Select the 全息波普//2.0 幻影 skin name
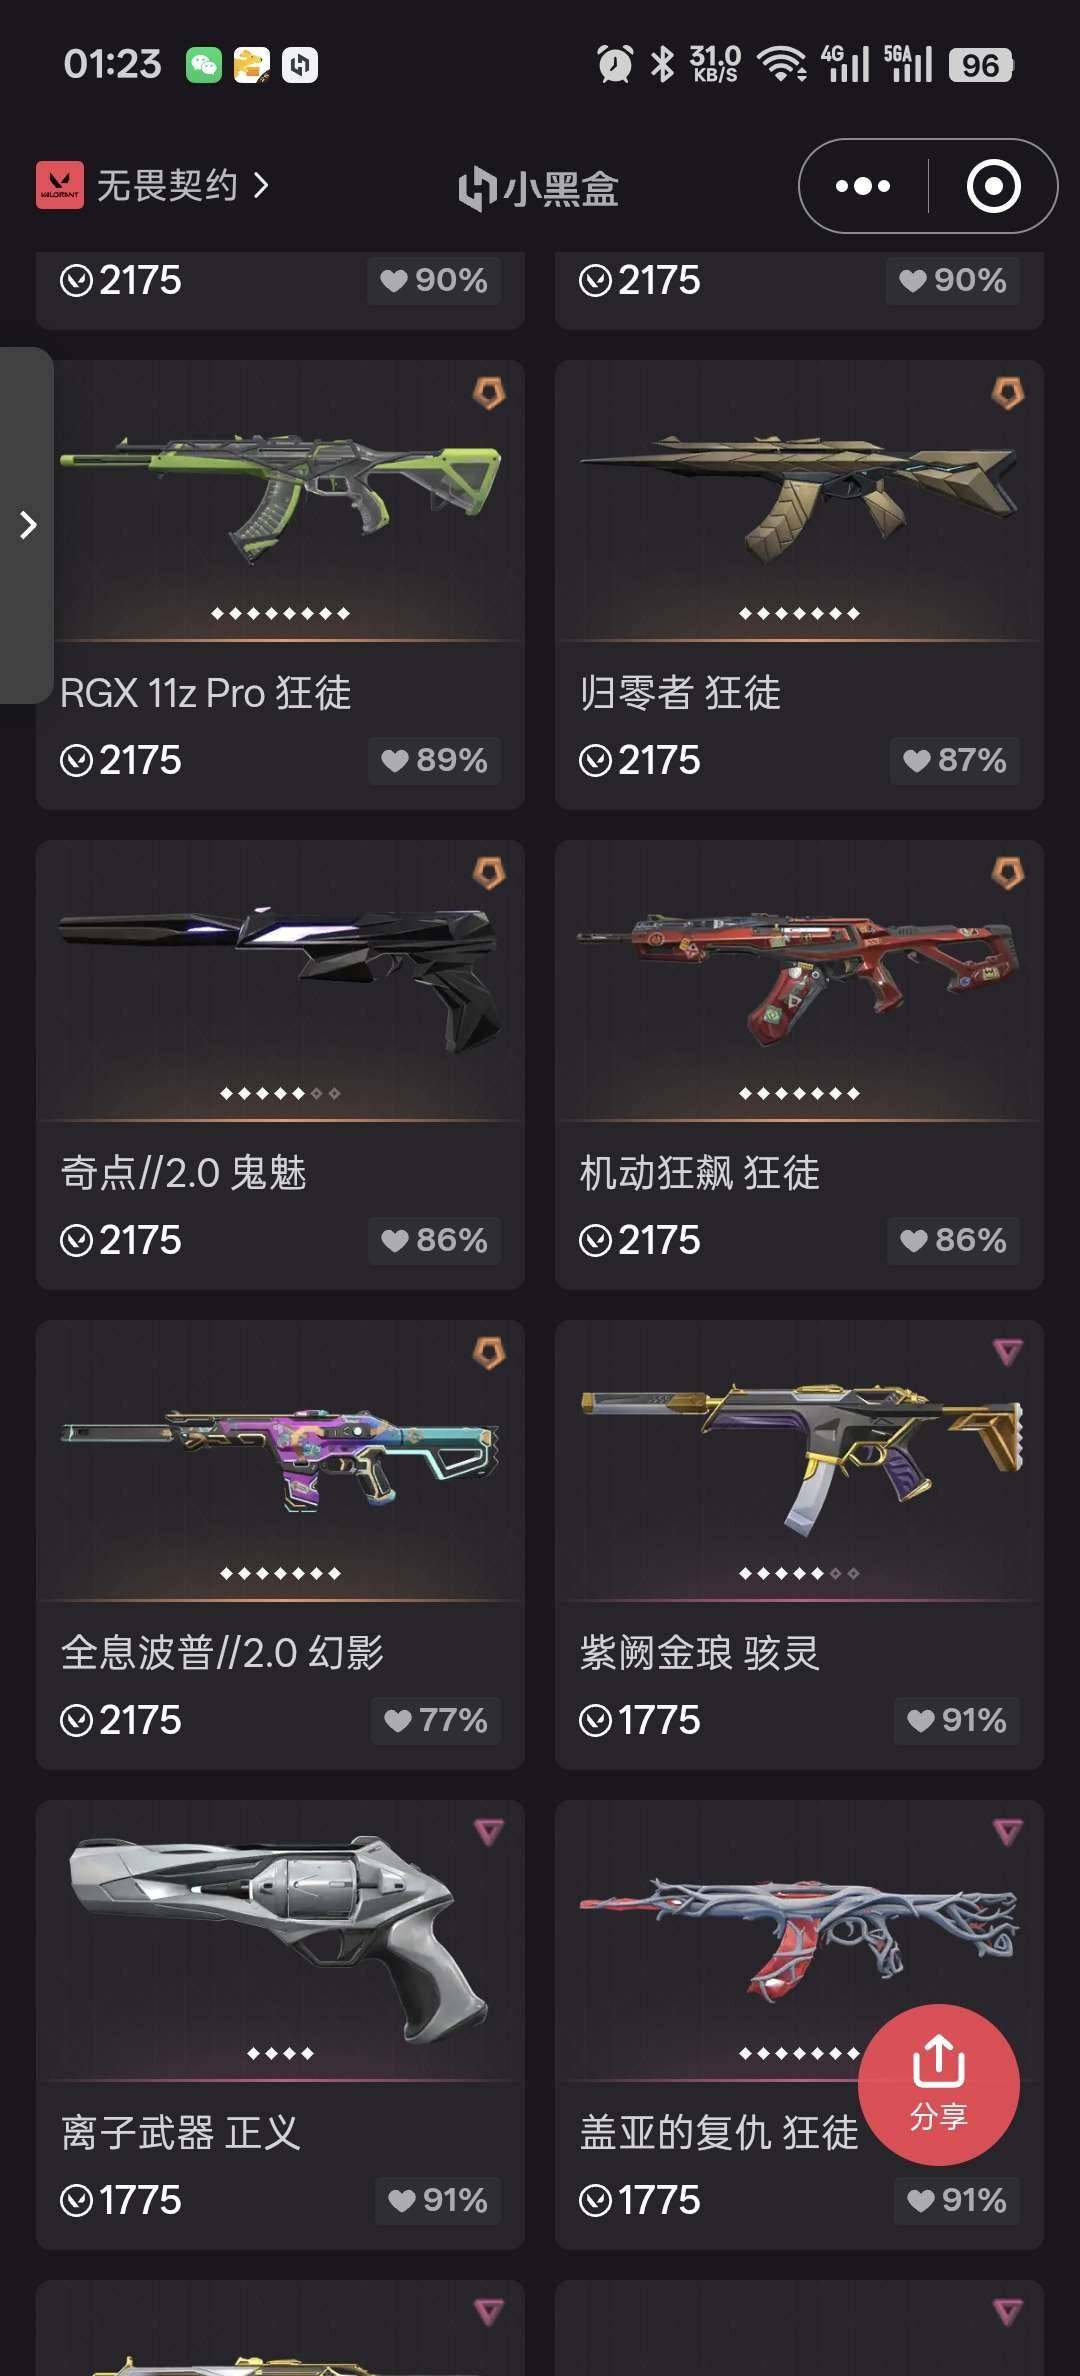The width and height of the screenshot is (1080, 2376). pos(222,1652)
